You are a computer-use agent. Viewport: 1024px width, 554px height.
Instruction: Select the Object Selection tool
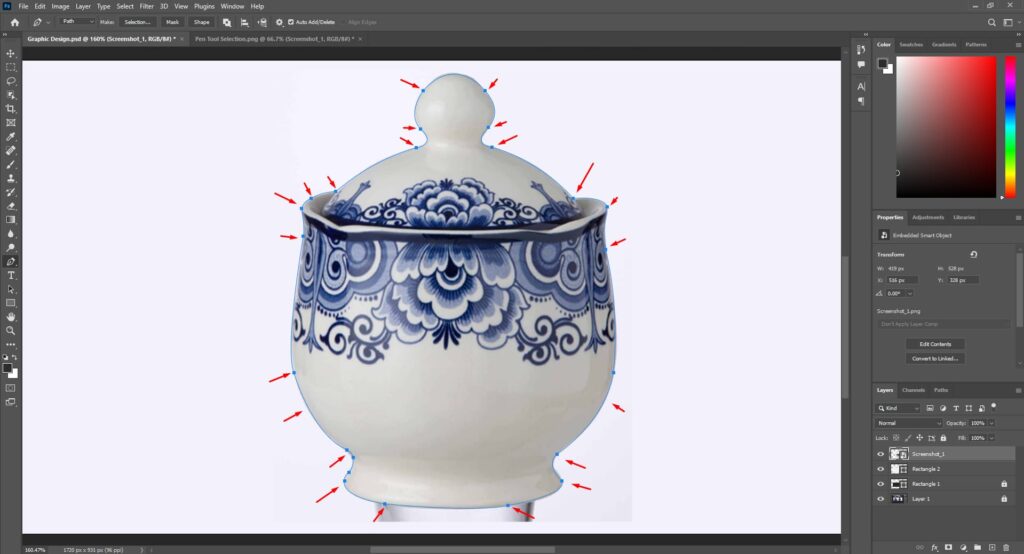10,95
